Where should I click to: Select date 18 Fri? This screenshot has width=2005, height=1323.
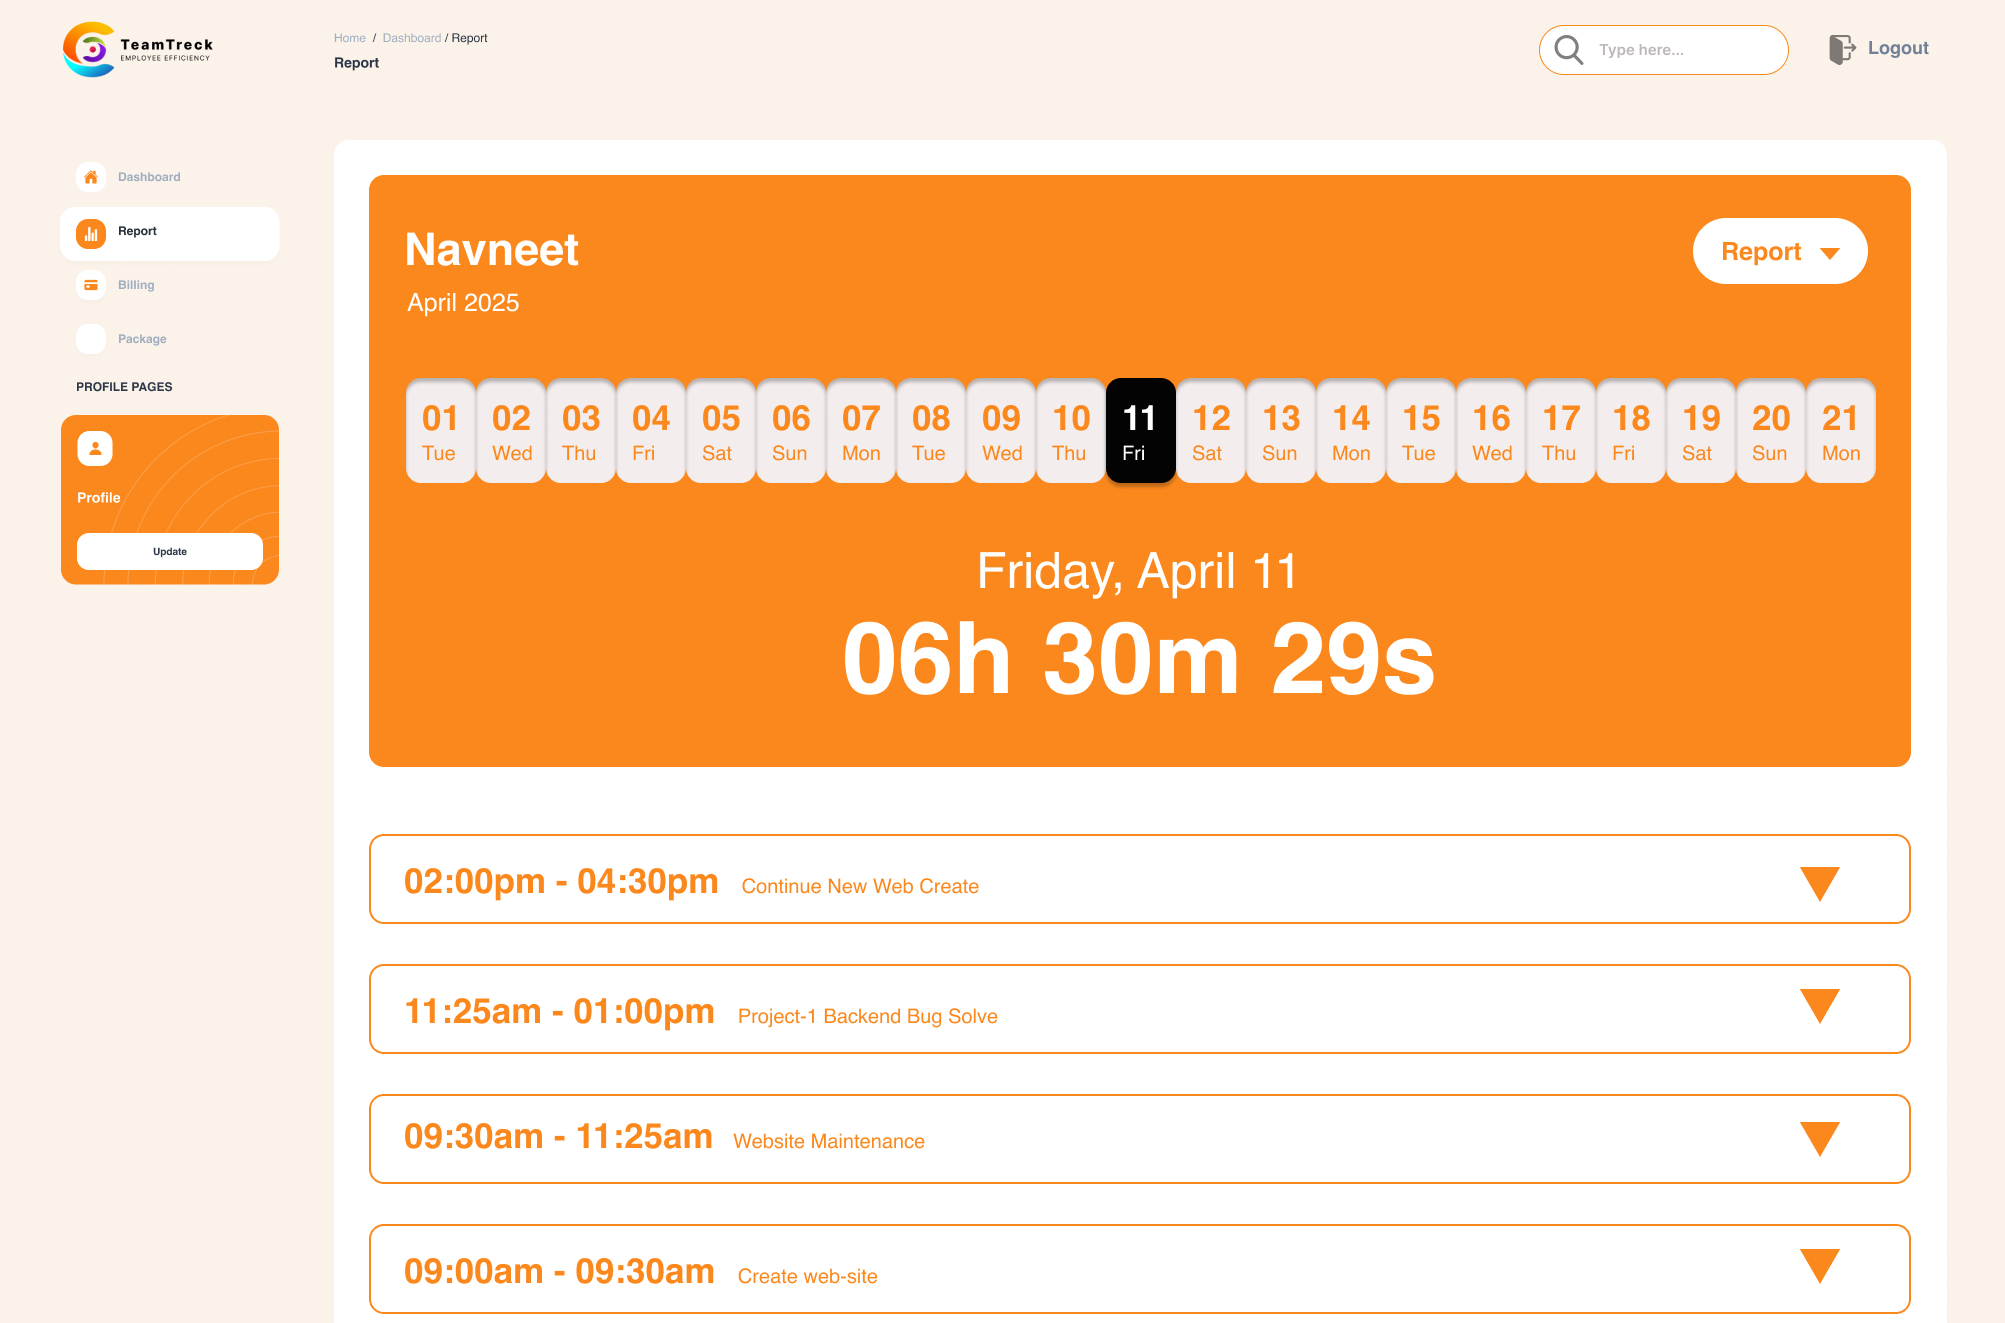click(x=1631, y=431)
